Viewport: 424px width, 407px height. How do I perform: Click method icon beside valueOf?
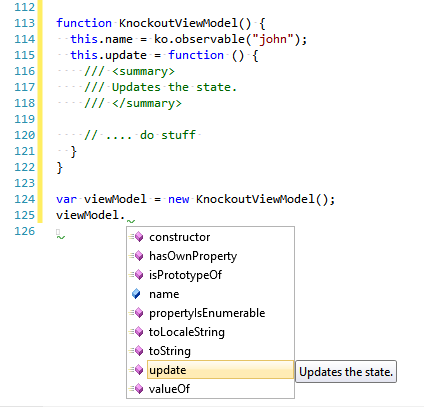pyautogui.click(x=136, y=389)
